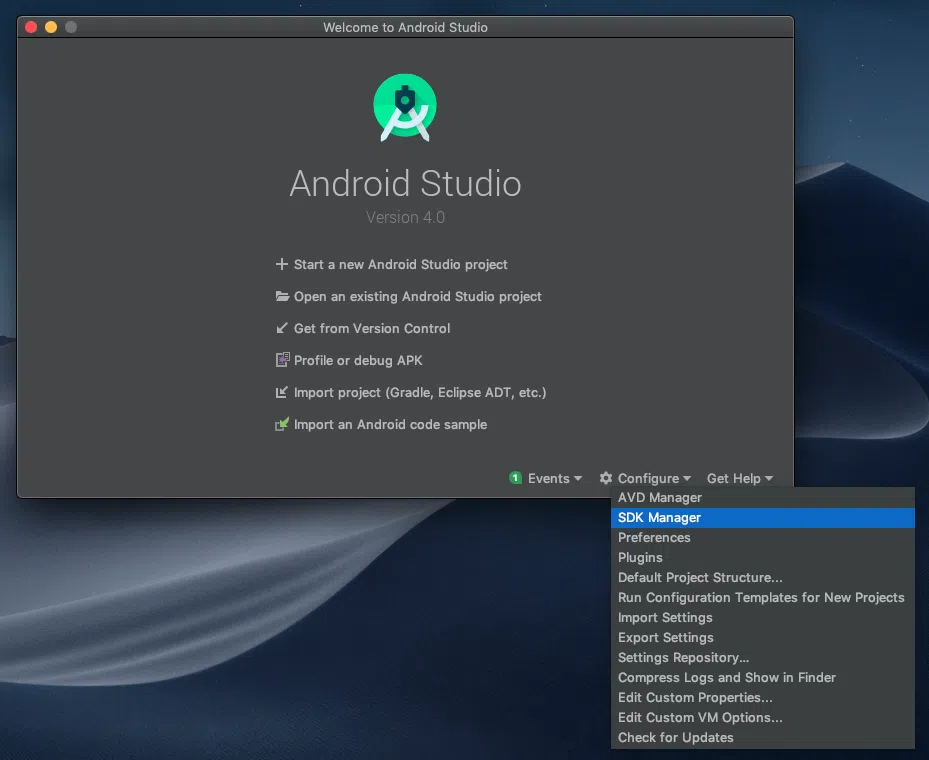This screenshot has height=760, width=929.
Task: Choose Import Settings menu entry
Action: (x=763, y=617)
